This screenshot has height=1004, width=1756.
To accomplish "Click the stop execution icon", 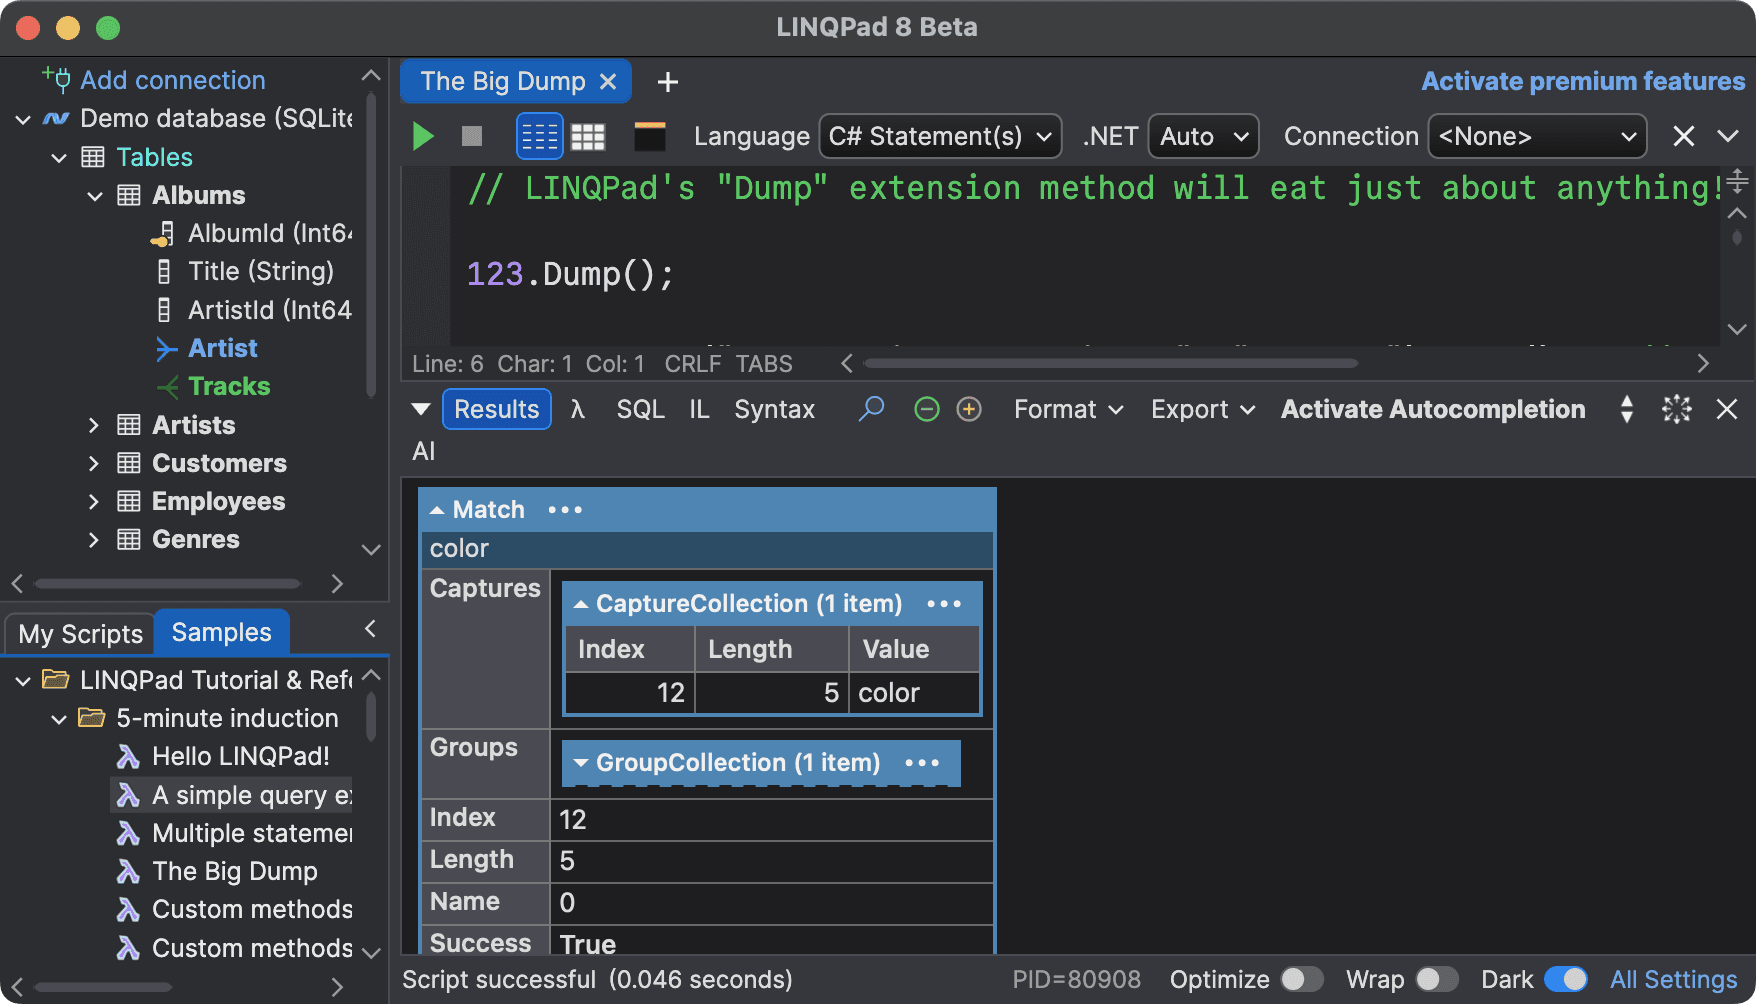I will tap(471, 136).
